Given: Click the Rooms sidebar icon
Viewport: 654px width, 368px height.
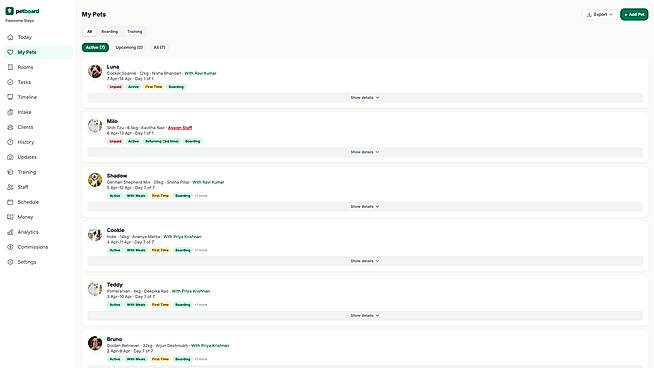Looking at the screenshot, I should click(x=10, y=67).
